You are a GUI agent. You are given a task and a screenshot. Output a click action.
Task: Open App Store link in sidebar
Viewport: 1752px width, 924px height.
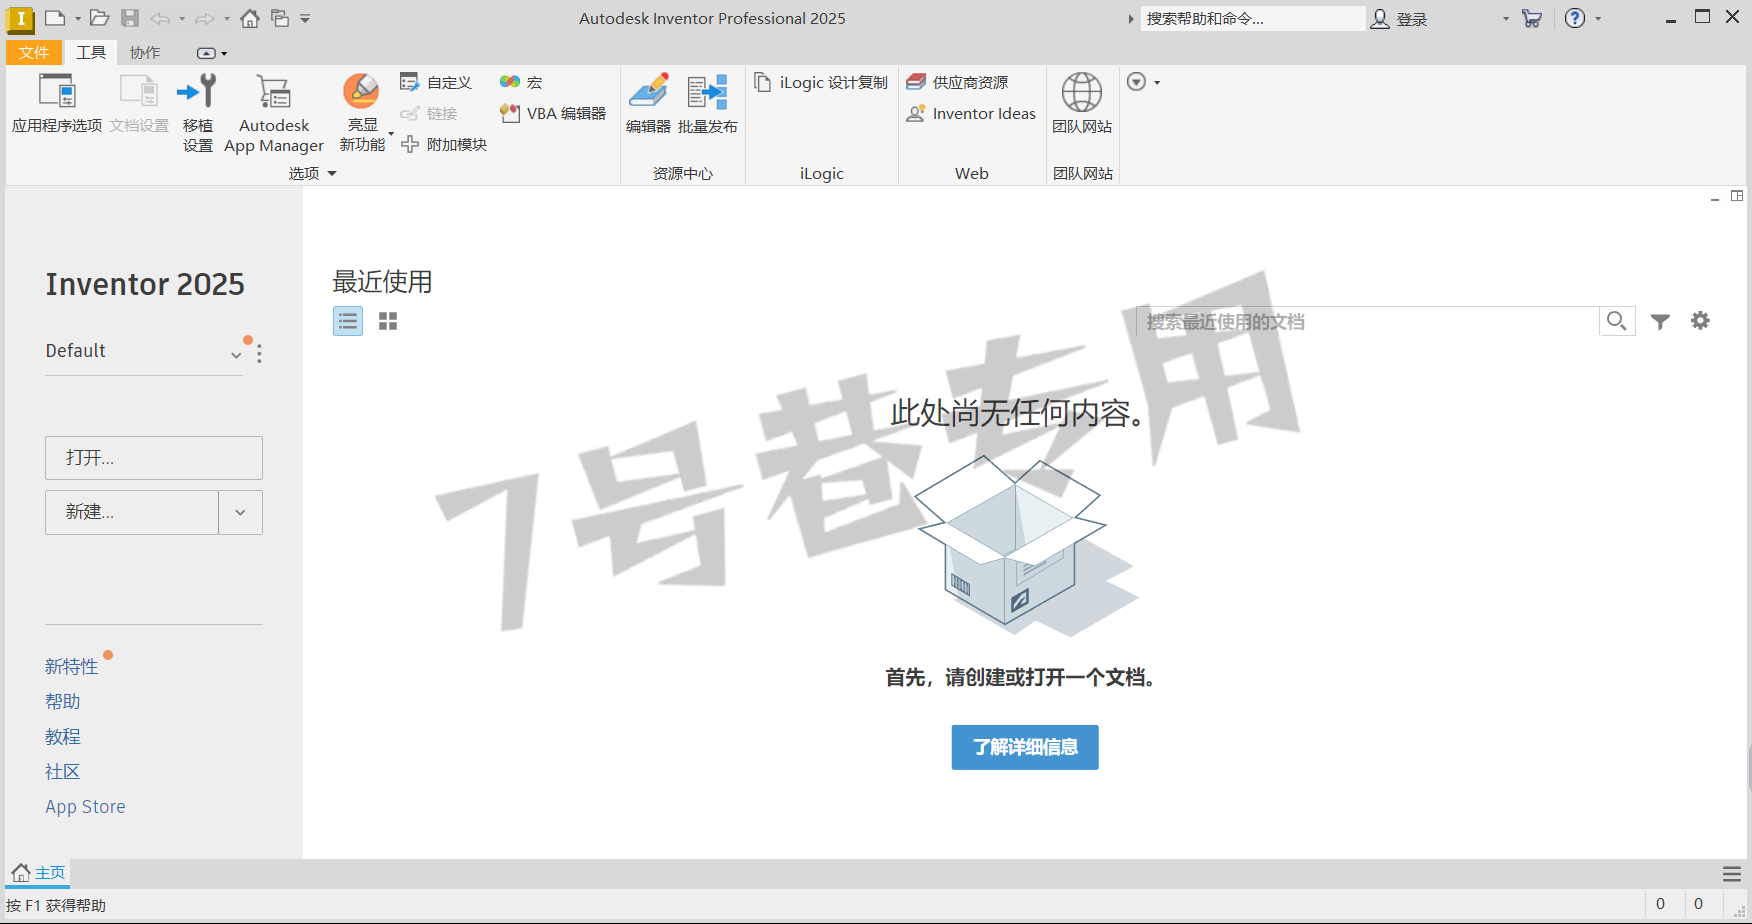click(85, 806)
